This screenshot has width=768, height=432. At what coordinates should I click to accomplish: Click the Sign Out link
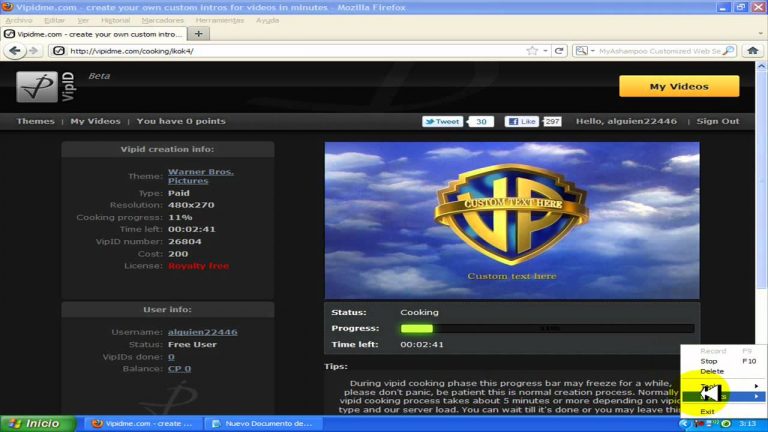(x=718, y=121)
